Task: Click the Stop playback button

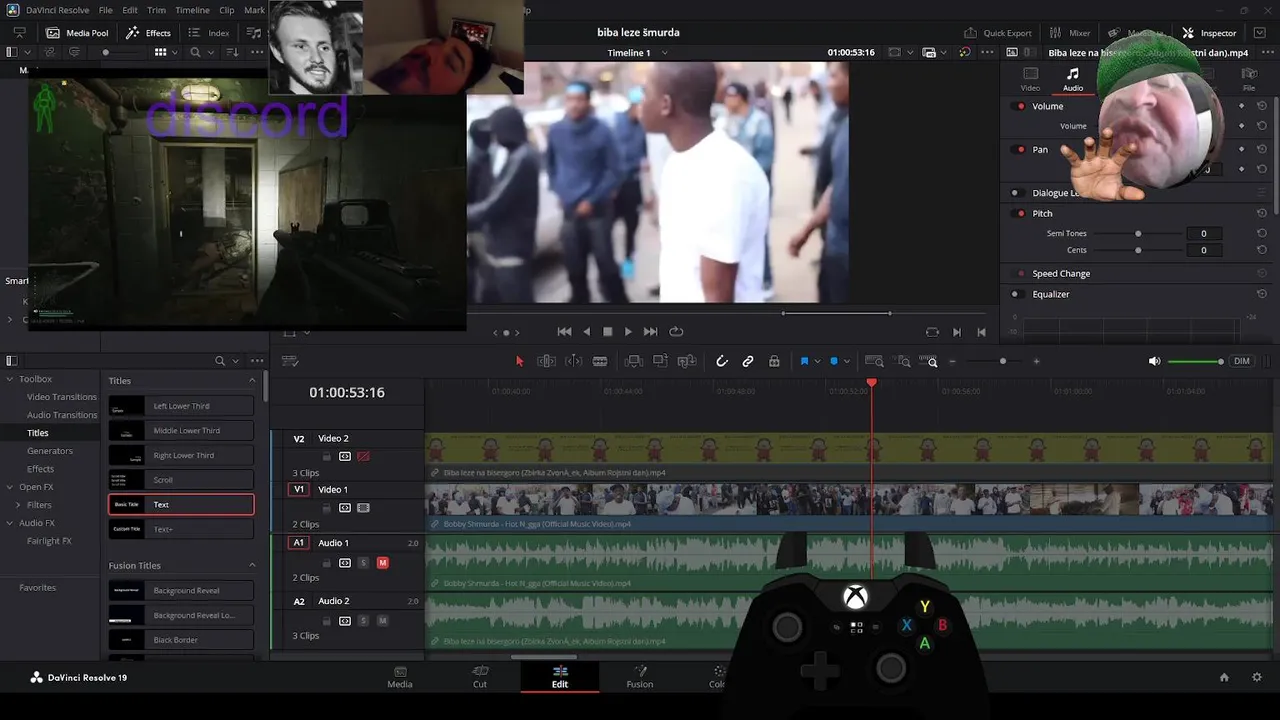Action: point(607,332)
